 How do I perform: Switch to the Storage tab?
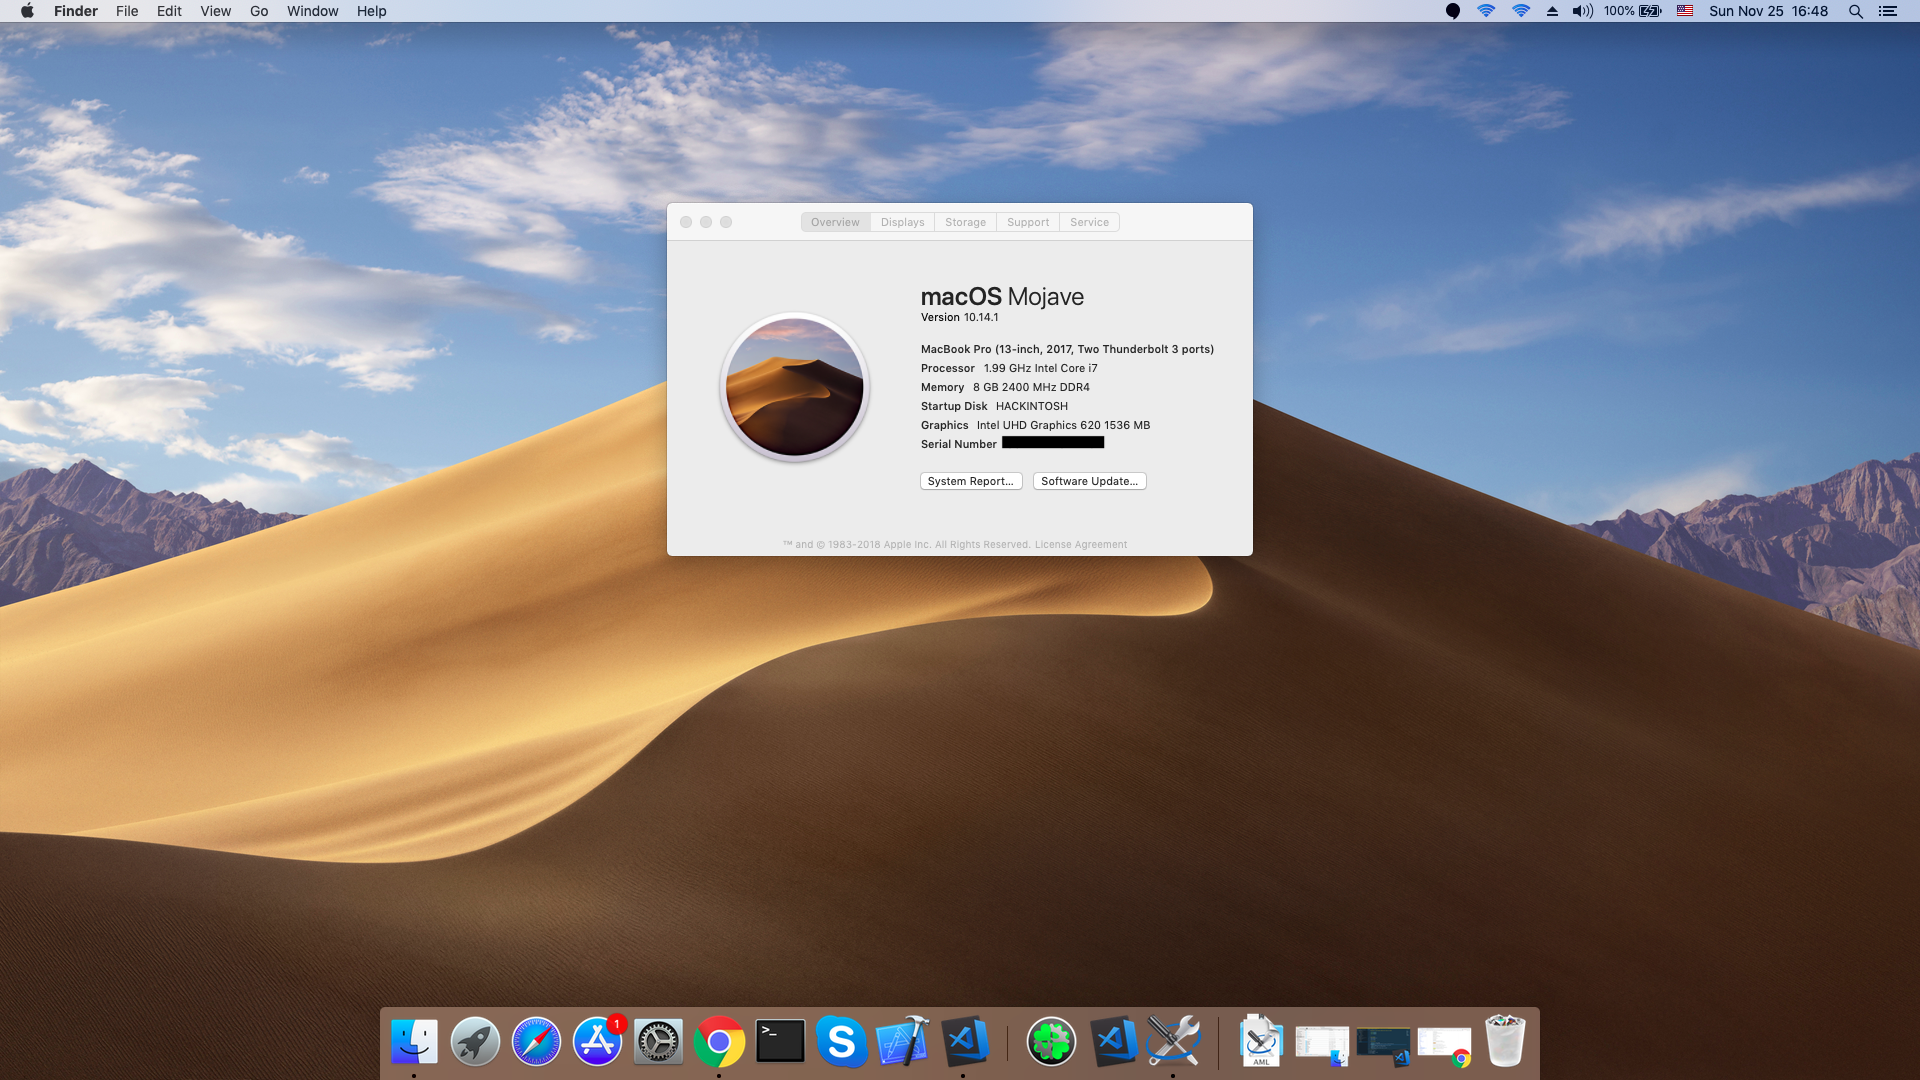(x=965, y=222)
